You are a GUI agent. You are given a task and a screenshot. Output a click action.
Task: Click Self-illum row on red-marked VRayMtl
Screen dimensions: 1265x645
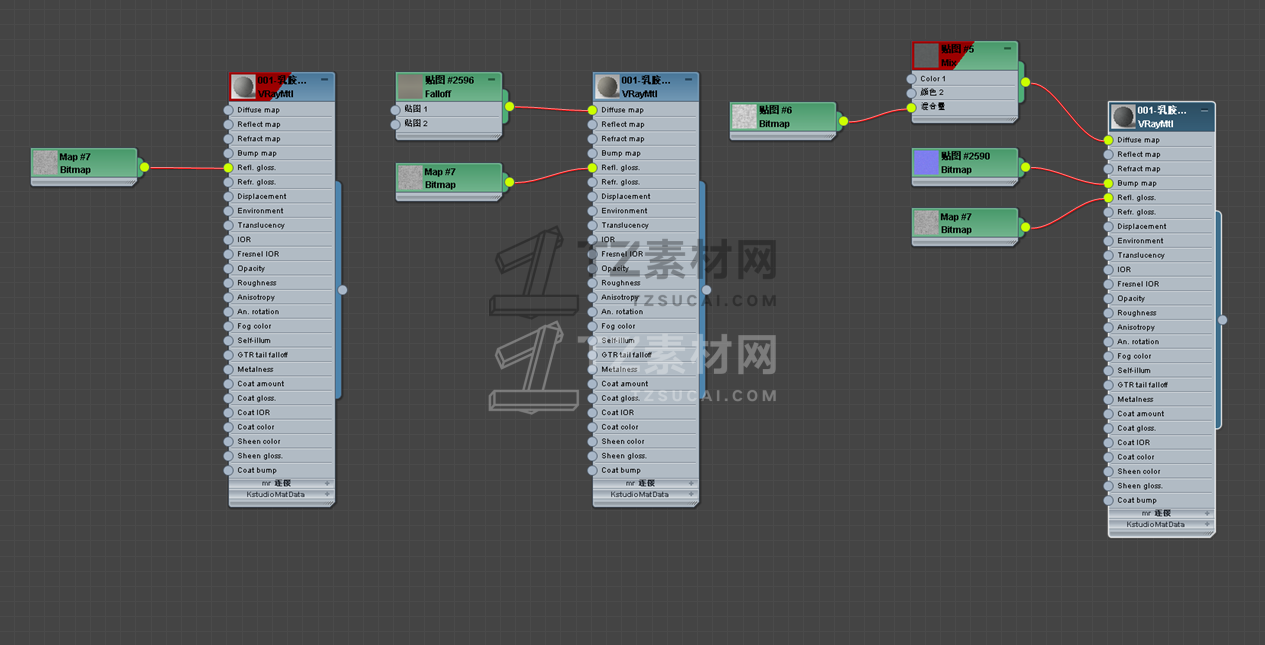281,340
